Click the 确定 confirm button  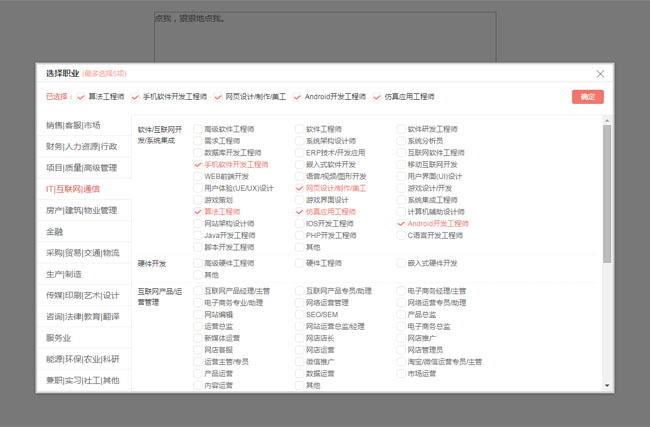pyautogui.click(x=587, y=97)
